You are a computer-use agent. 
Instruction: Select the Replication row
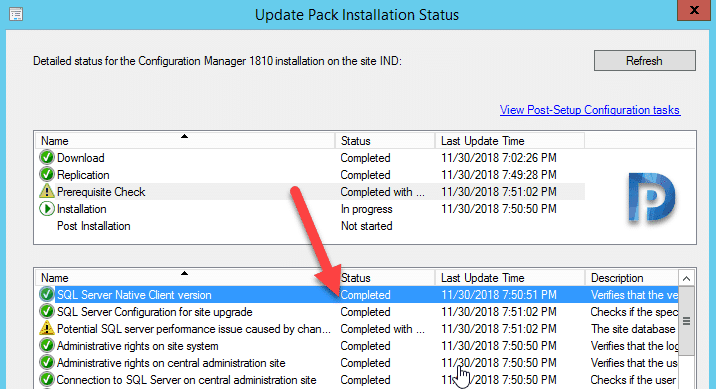click(310, 174)
